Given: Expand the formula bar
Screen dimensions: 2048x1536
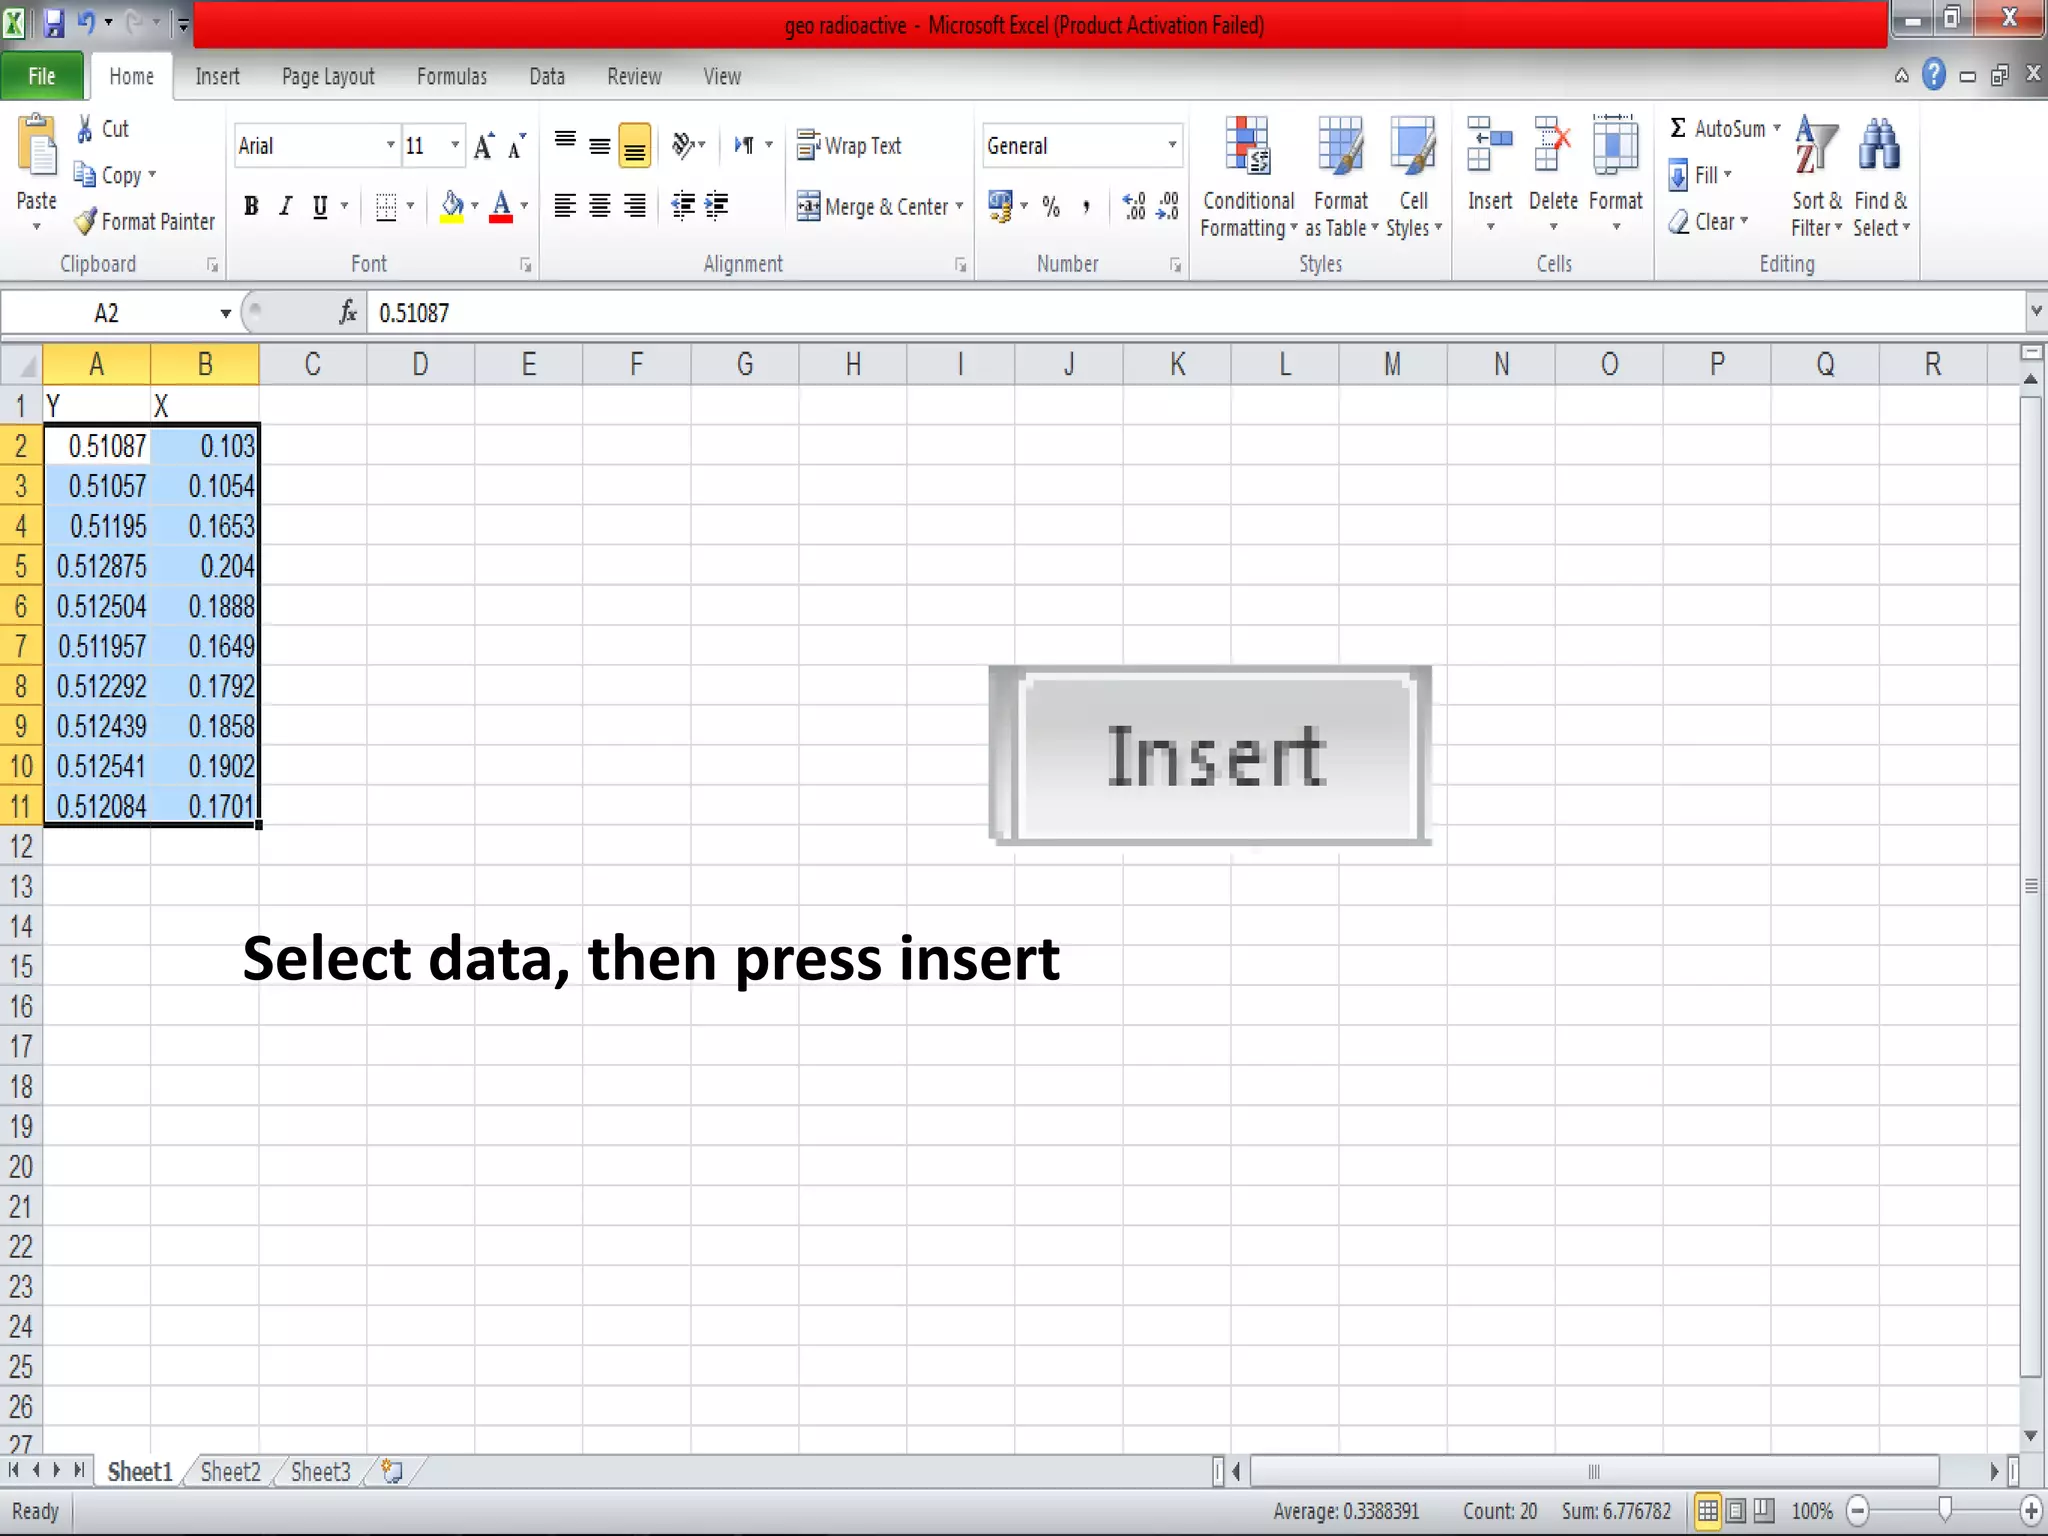Looking at the screenshot, I should pyautogui.click(x=2036, y=312).
